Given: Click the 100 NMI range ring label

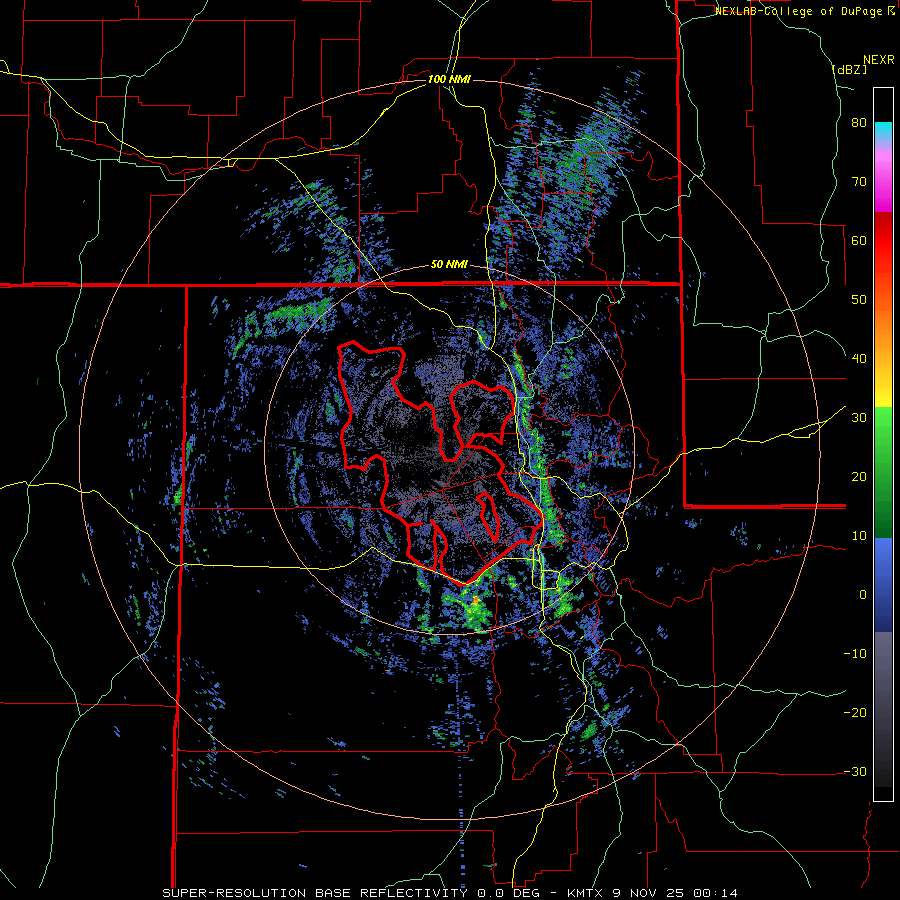Looking at the screenshot, I should click(449, 79).
